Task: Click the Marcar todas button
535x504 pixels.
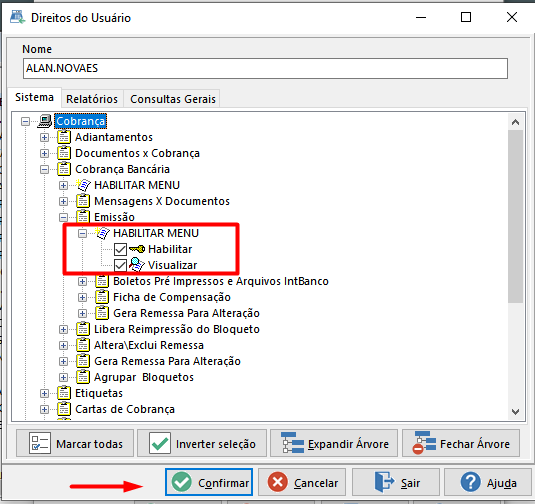Action: tap(75, 443)
